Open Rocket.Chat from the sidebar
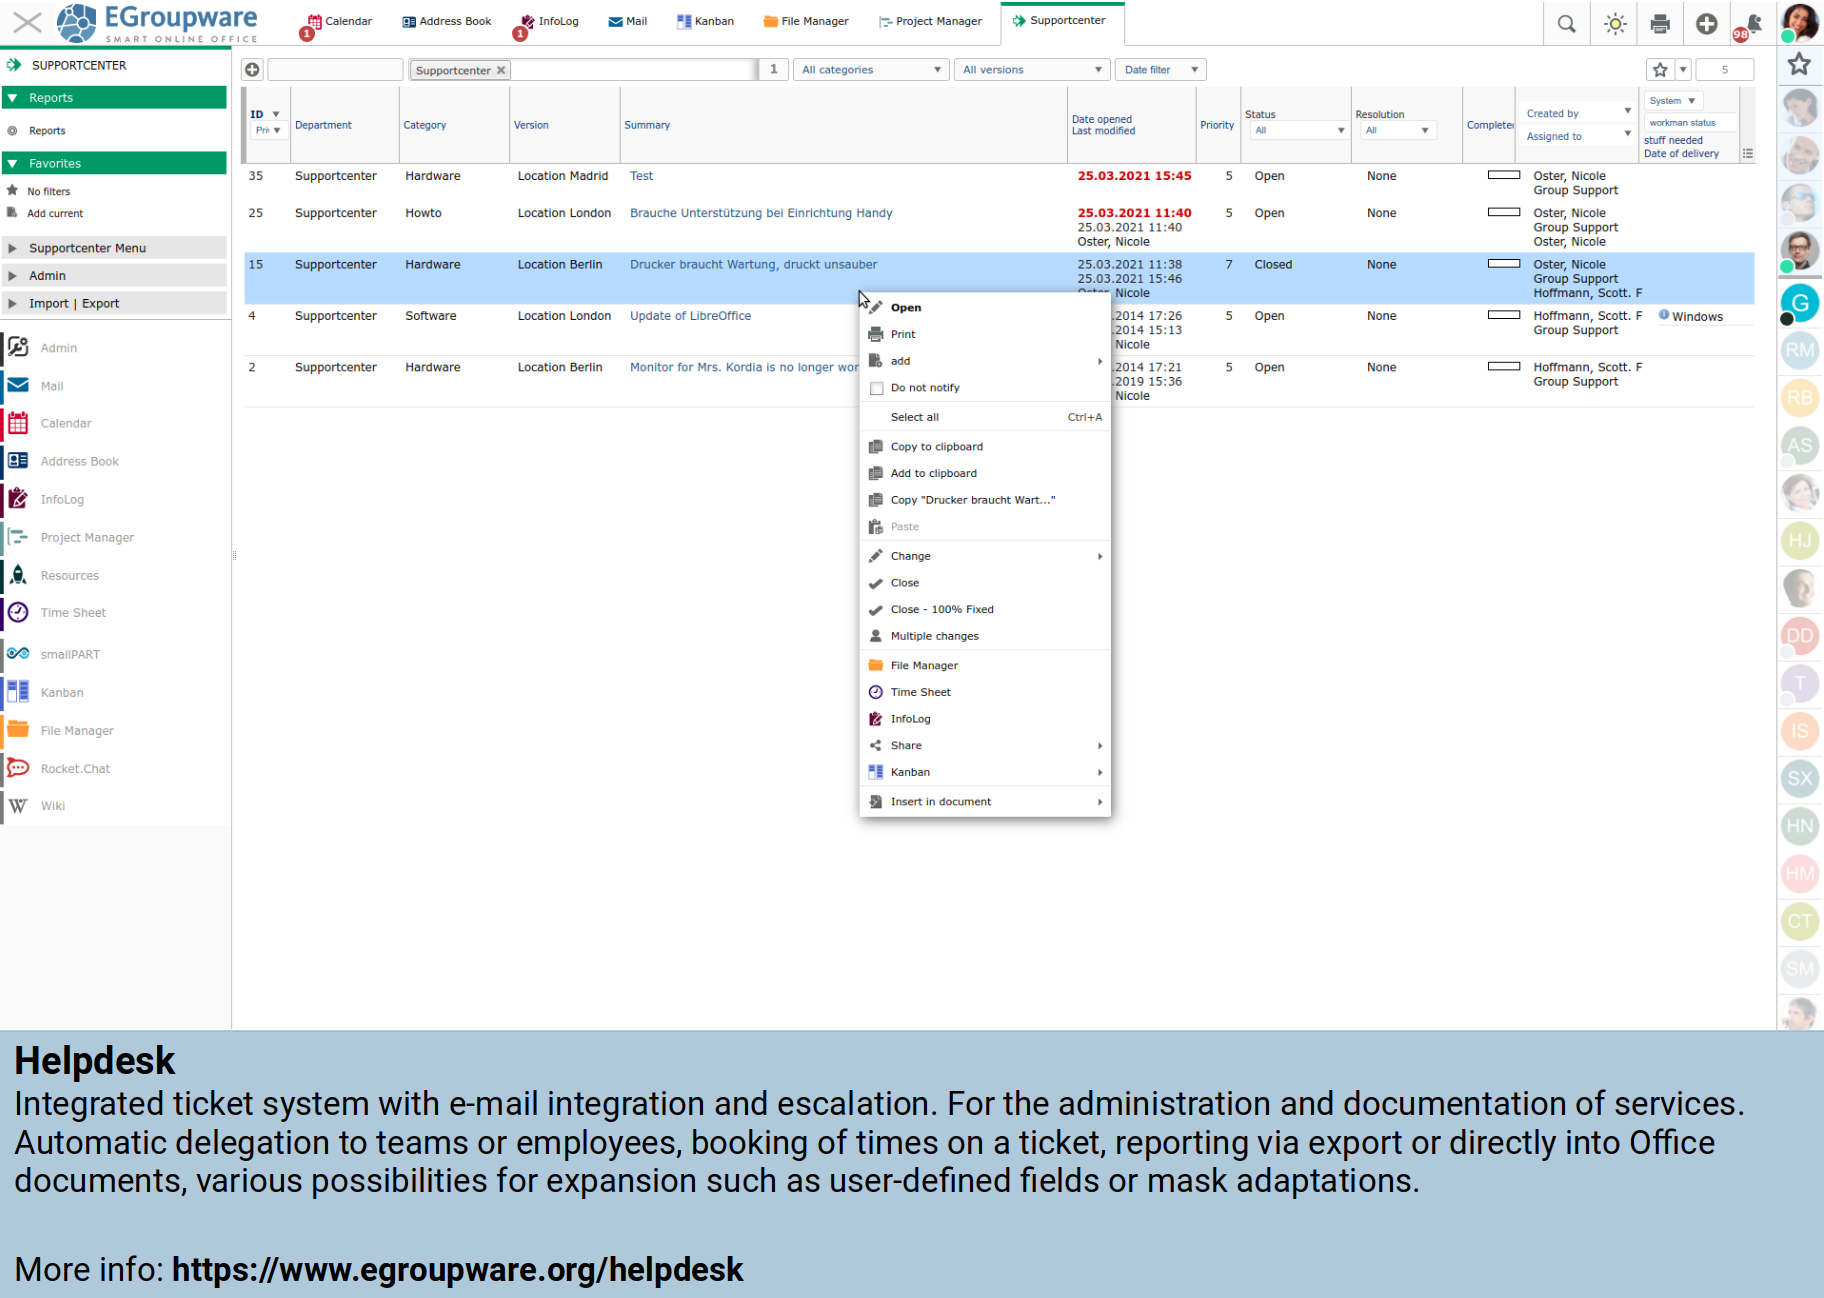The width and height of the screenshot is (1824, 1298). click(x=75, y=768)
